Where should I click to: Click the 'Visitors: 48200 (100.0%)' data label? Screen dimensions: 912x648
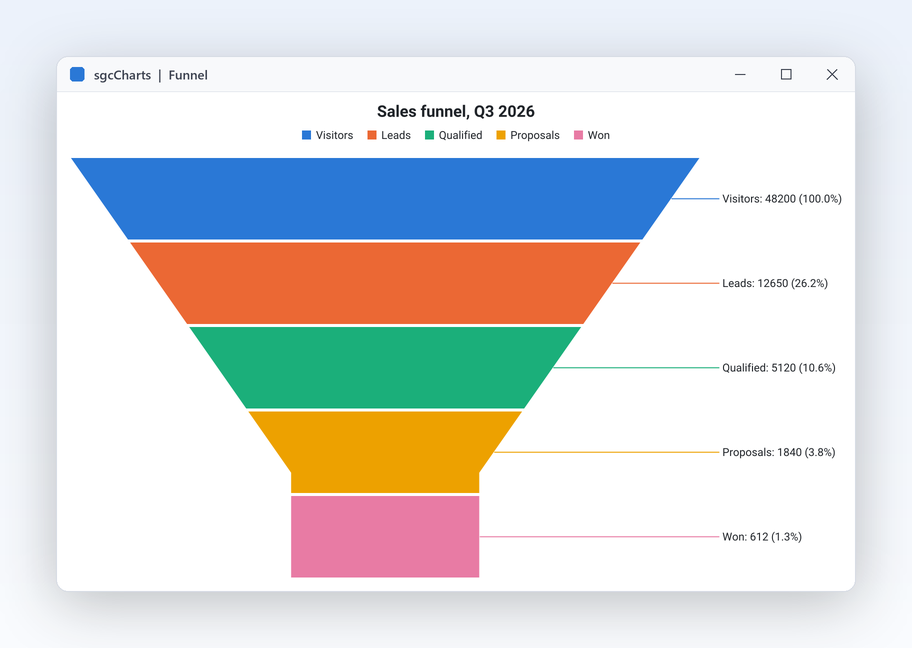pos(782,199)
